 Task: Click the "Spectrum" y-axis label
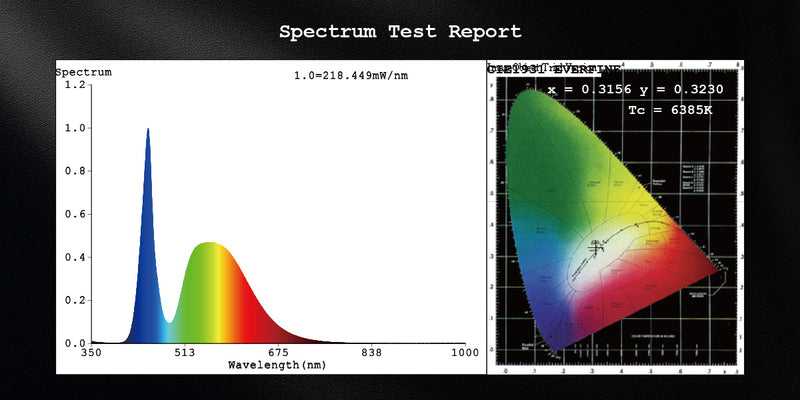click(x=83, y=72)
